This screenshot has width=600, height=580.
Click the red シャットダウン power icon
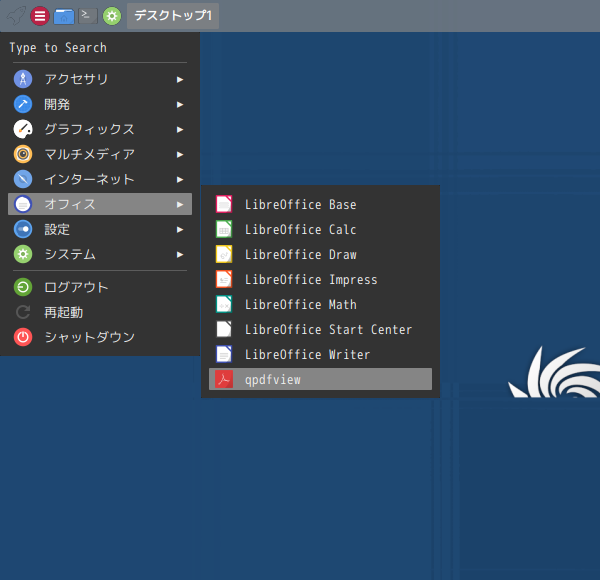tap(23, 337)
